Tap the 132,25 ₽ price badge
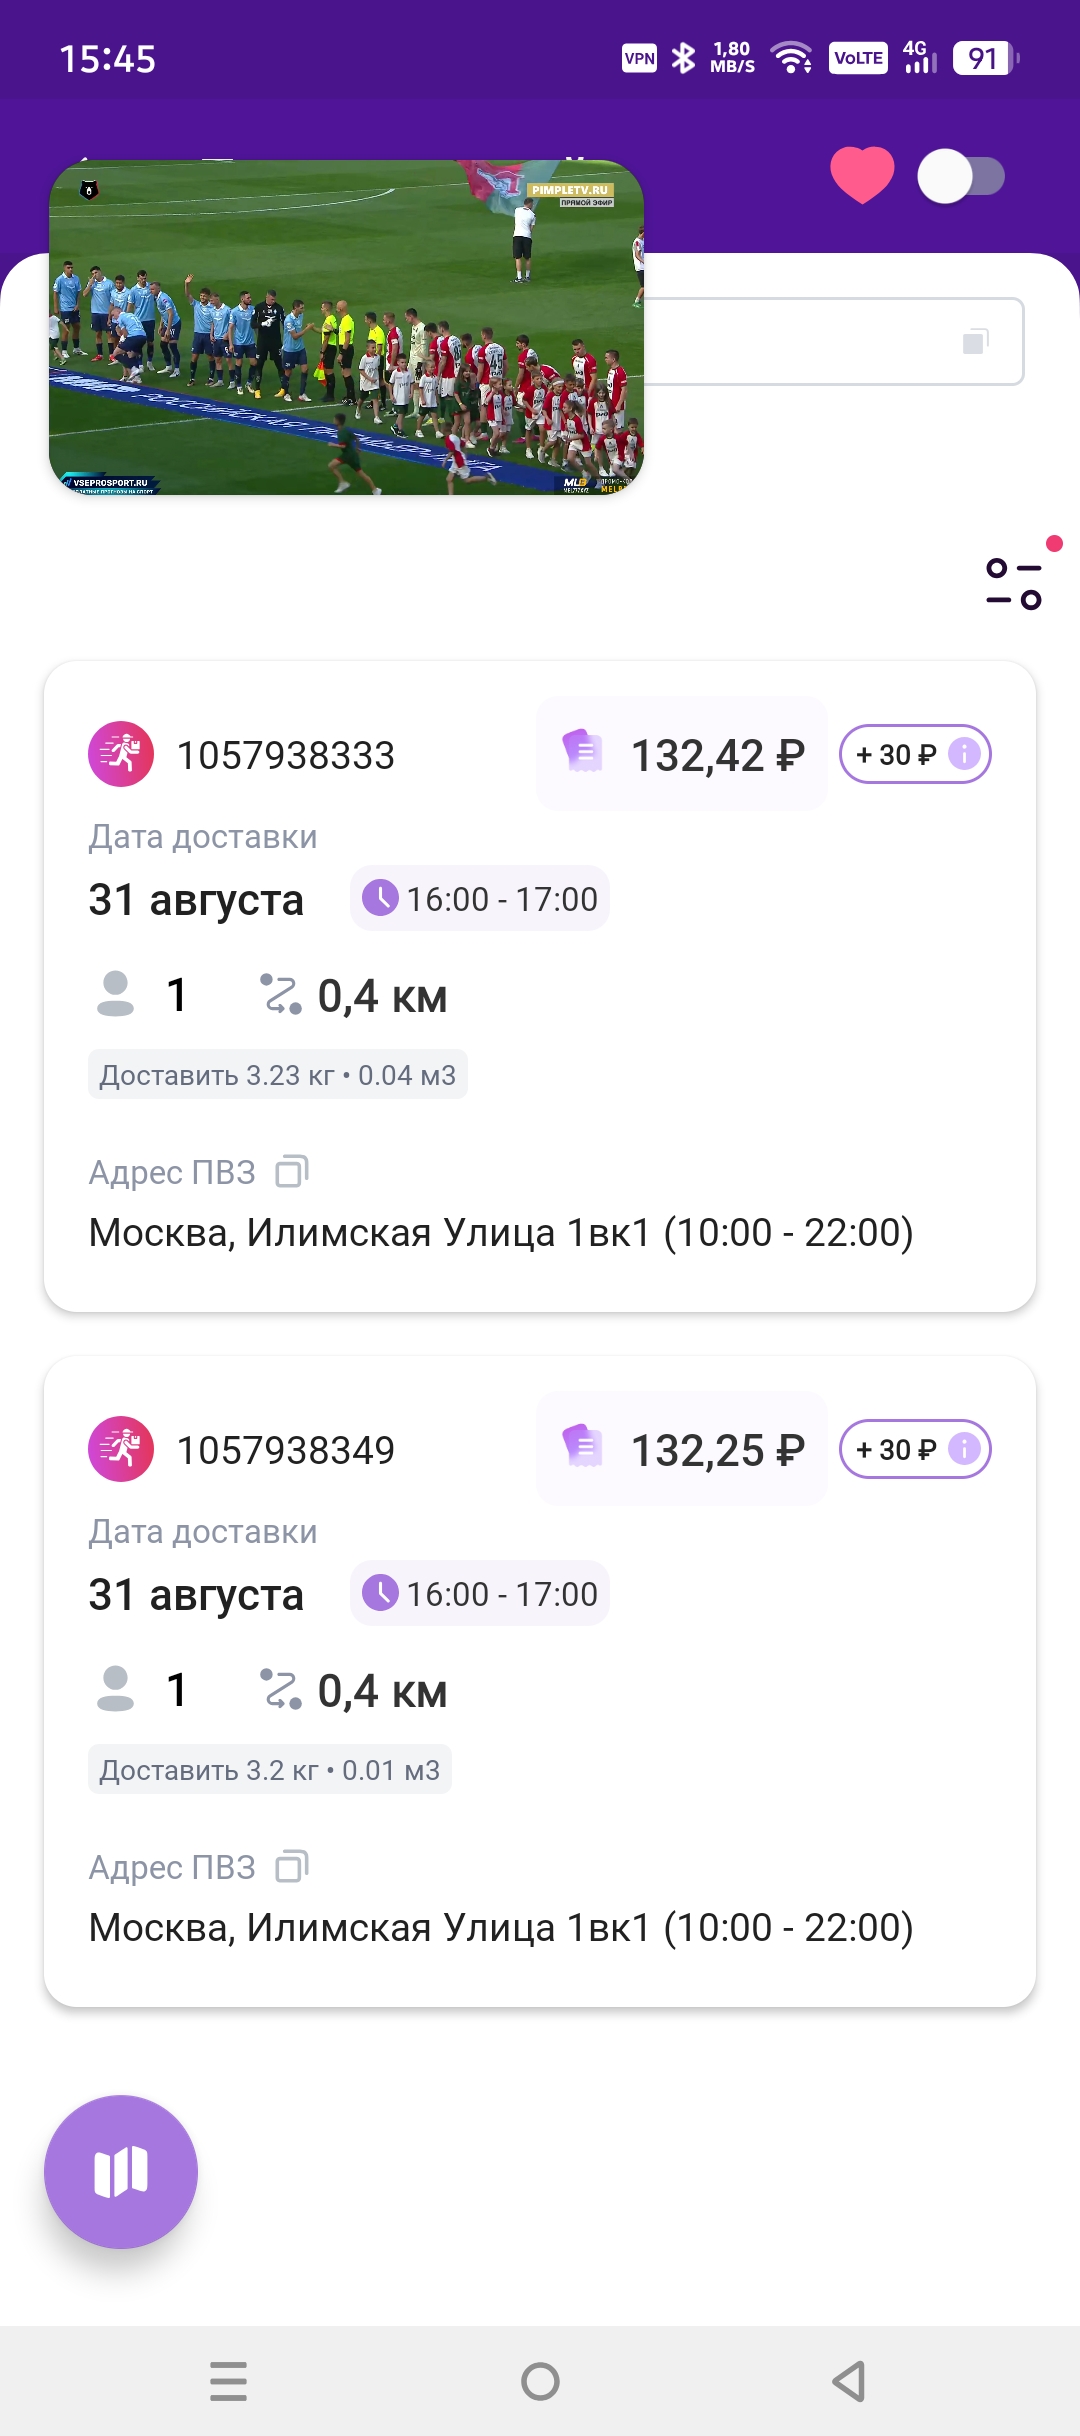 coord(682,1449)
